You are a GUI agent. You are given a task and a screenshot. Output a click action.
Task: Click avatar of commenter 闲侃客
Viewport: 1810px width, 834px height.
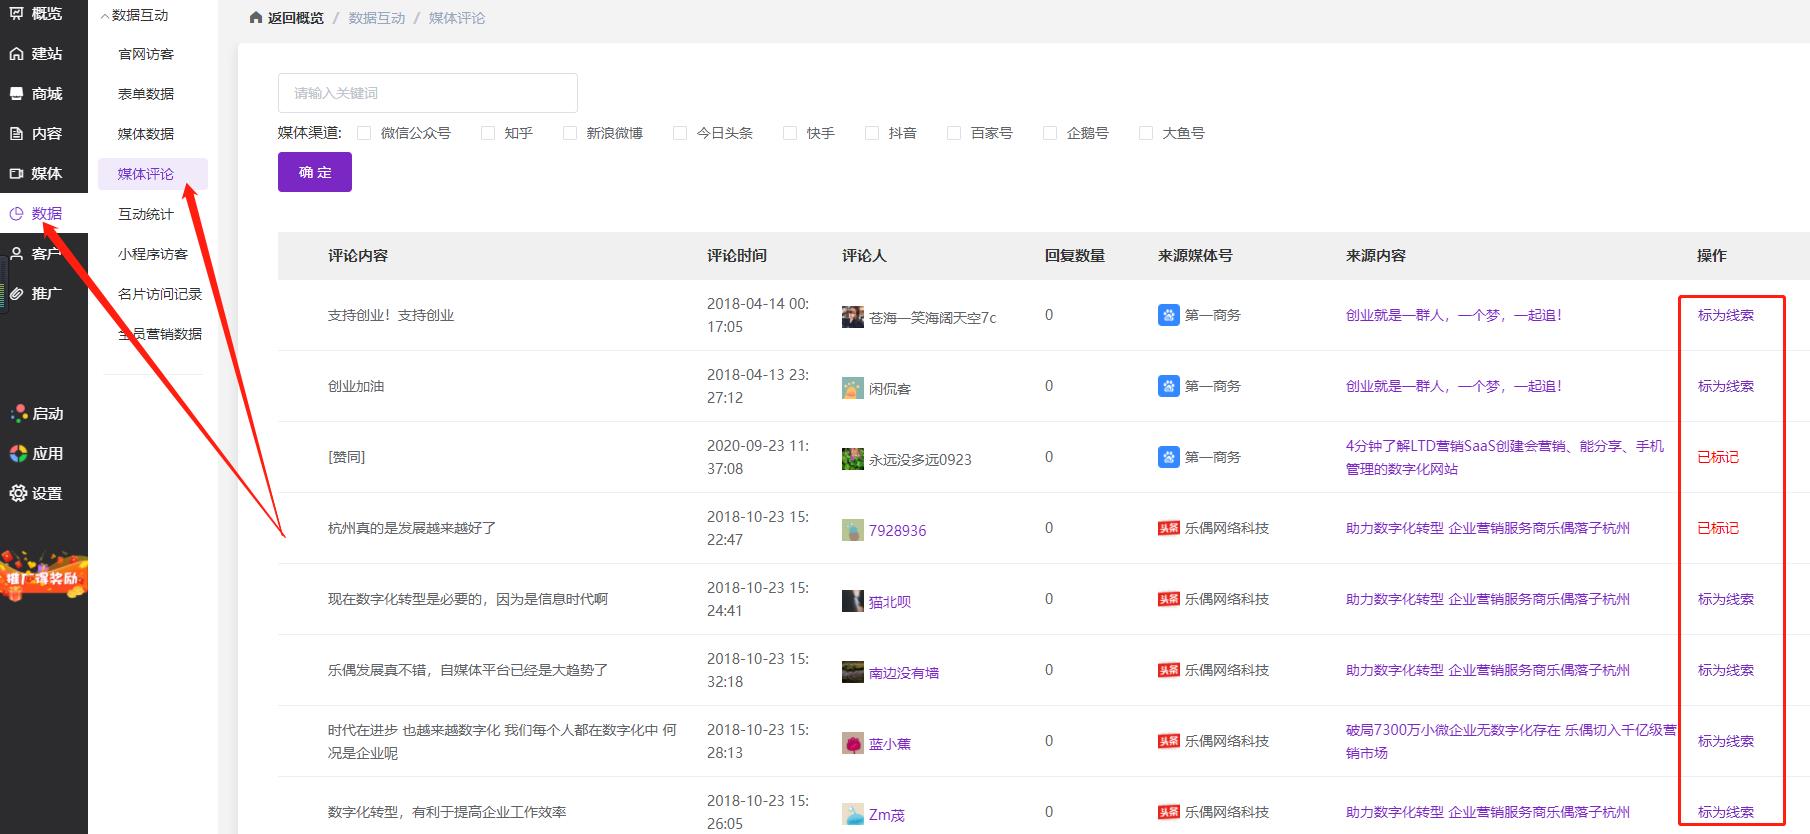(853, 388)
